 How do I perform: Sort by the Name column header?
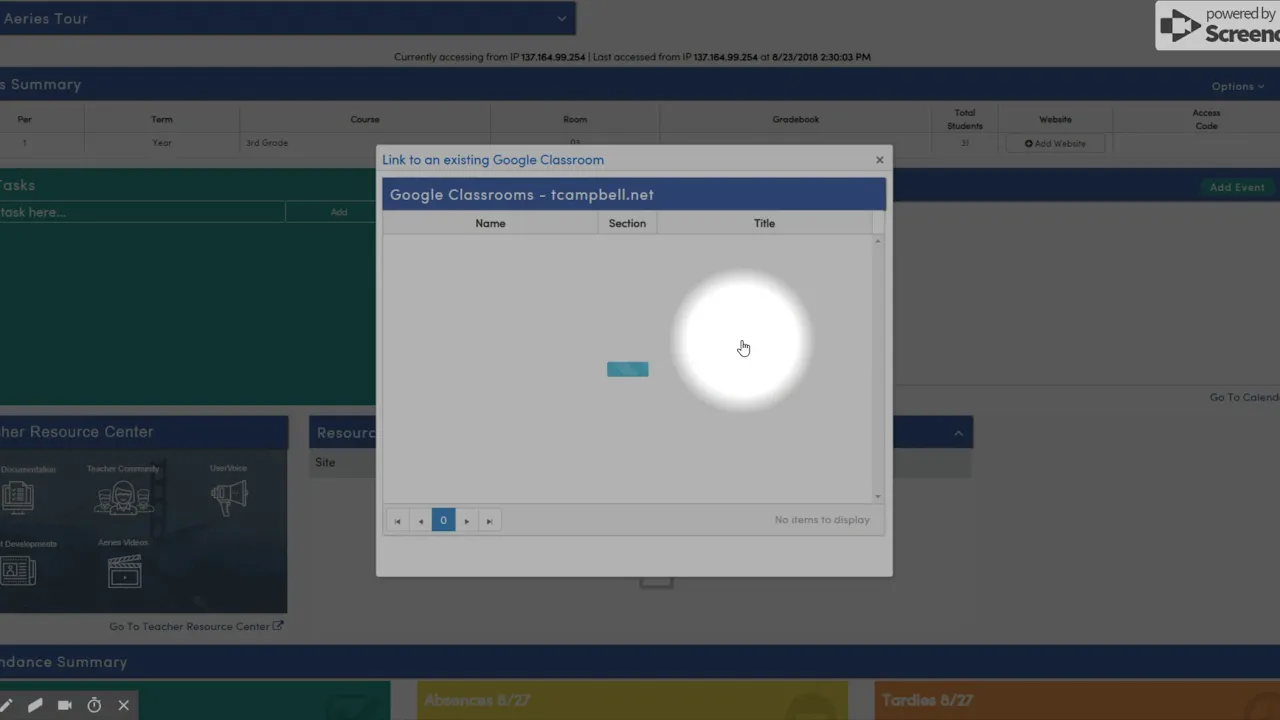[490, 223]
